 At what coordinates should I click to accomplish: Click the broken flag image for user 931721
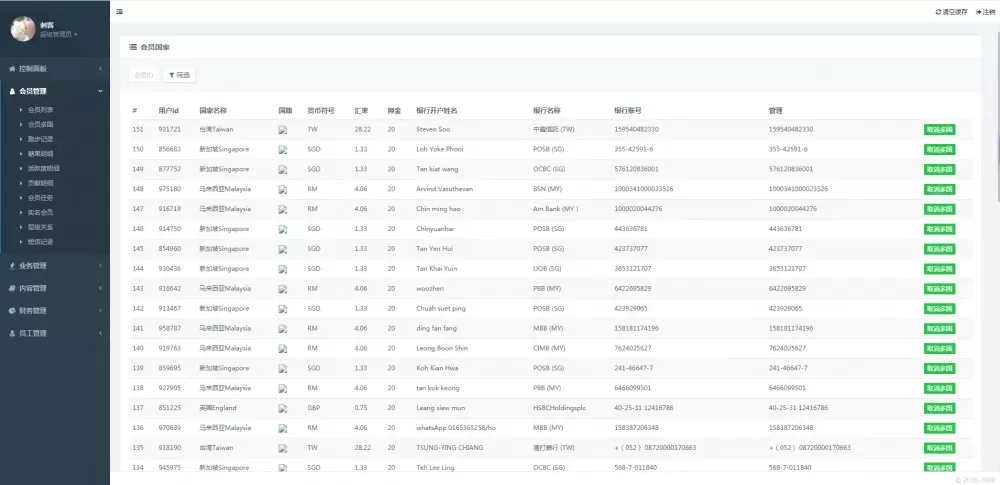pos(283,130)
